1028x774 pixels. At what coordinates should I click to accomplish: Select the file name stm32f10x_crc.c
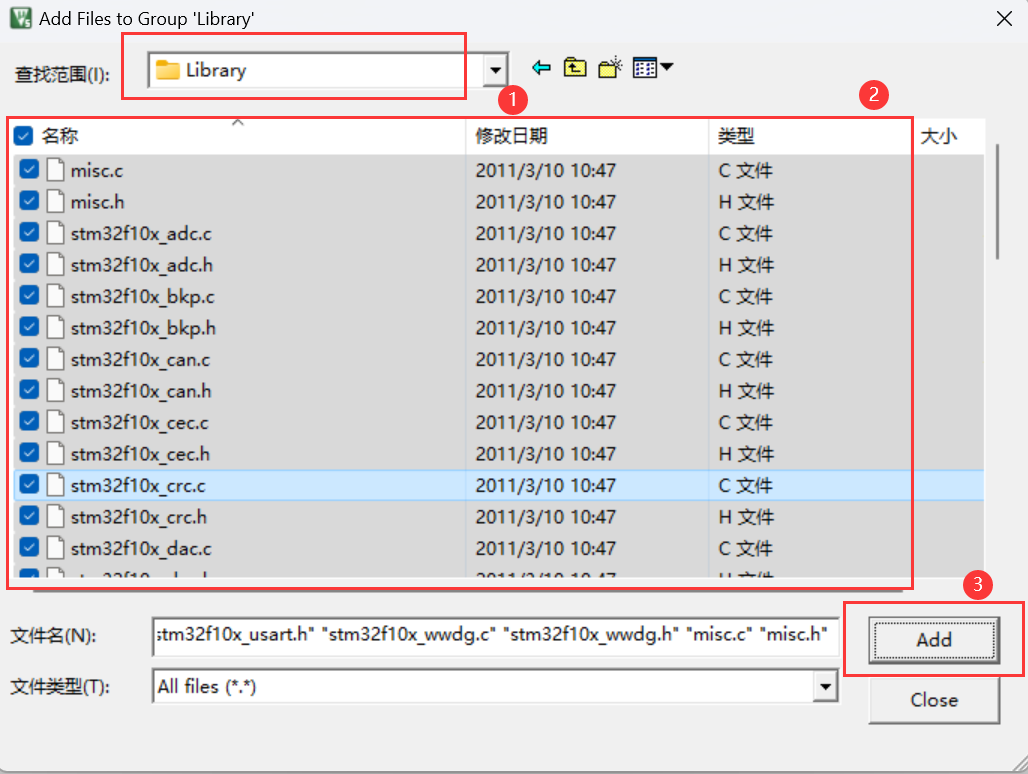point(138,485)
